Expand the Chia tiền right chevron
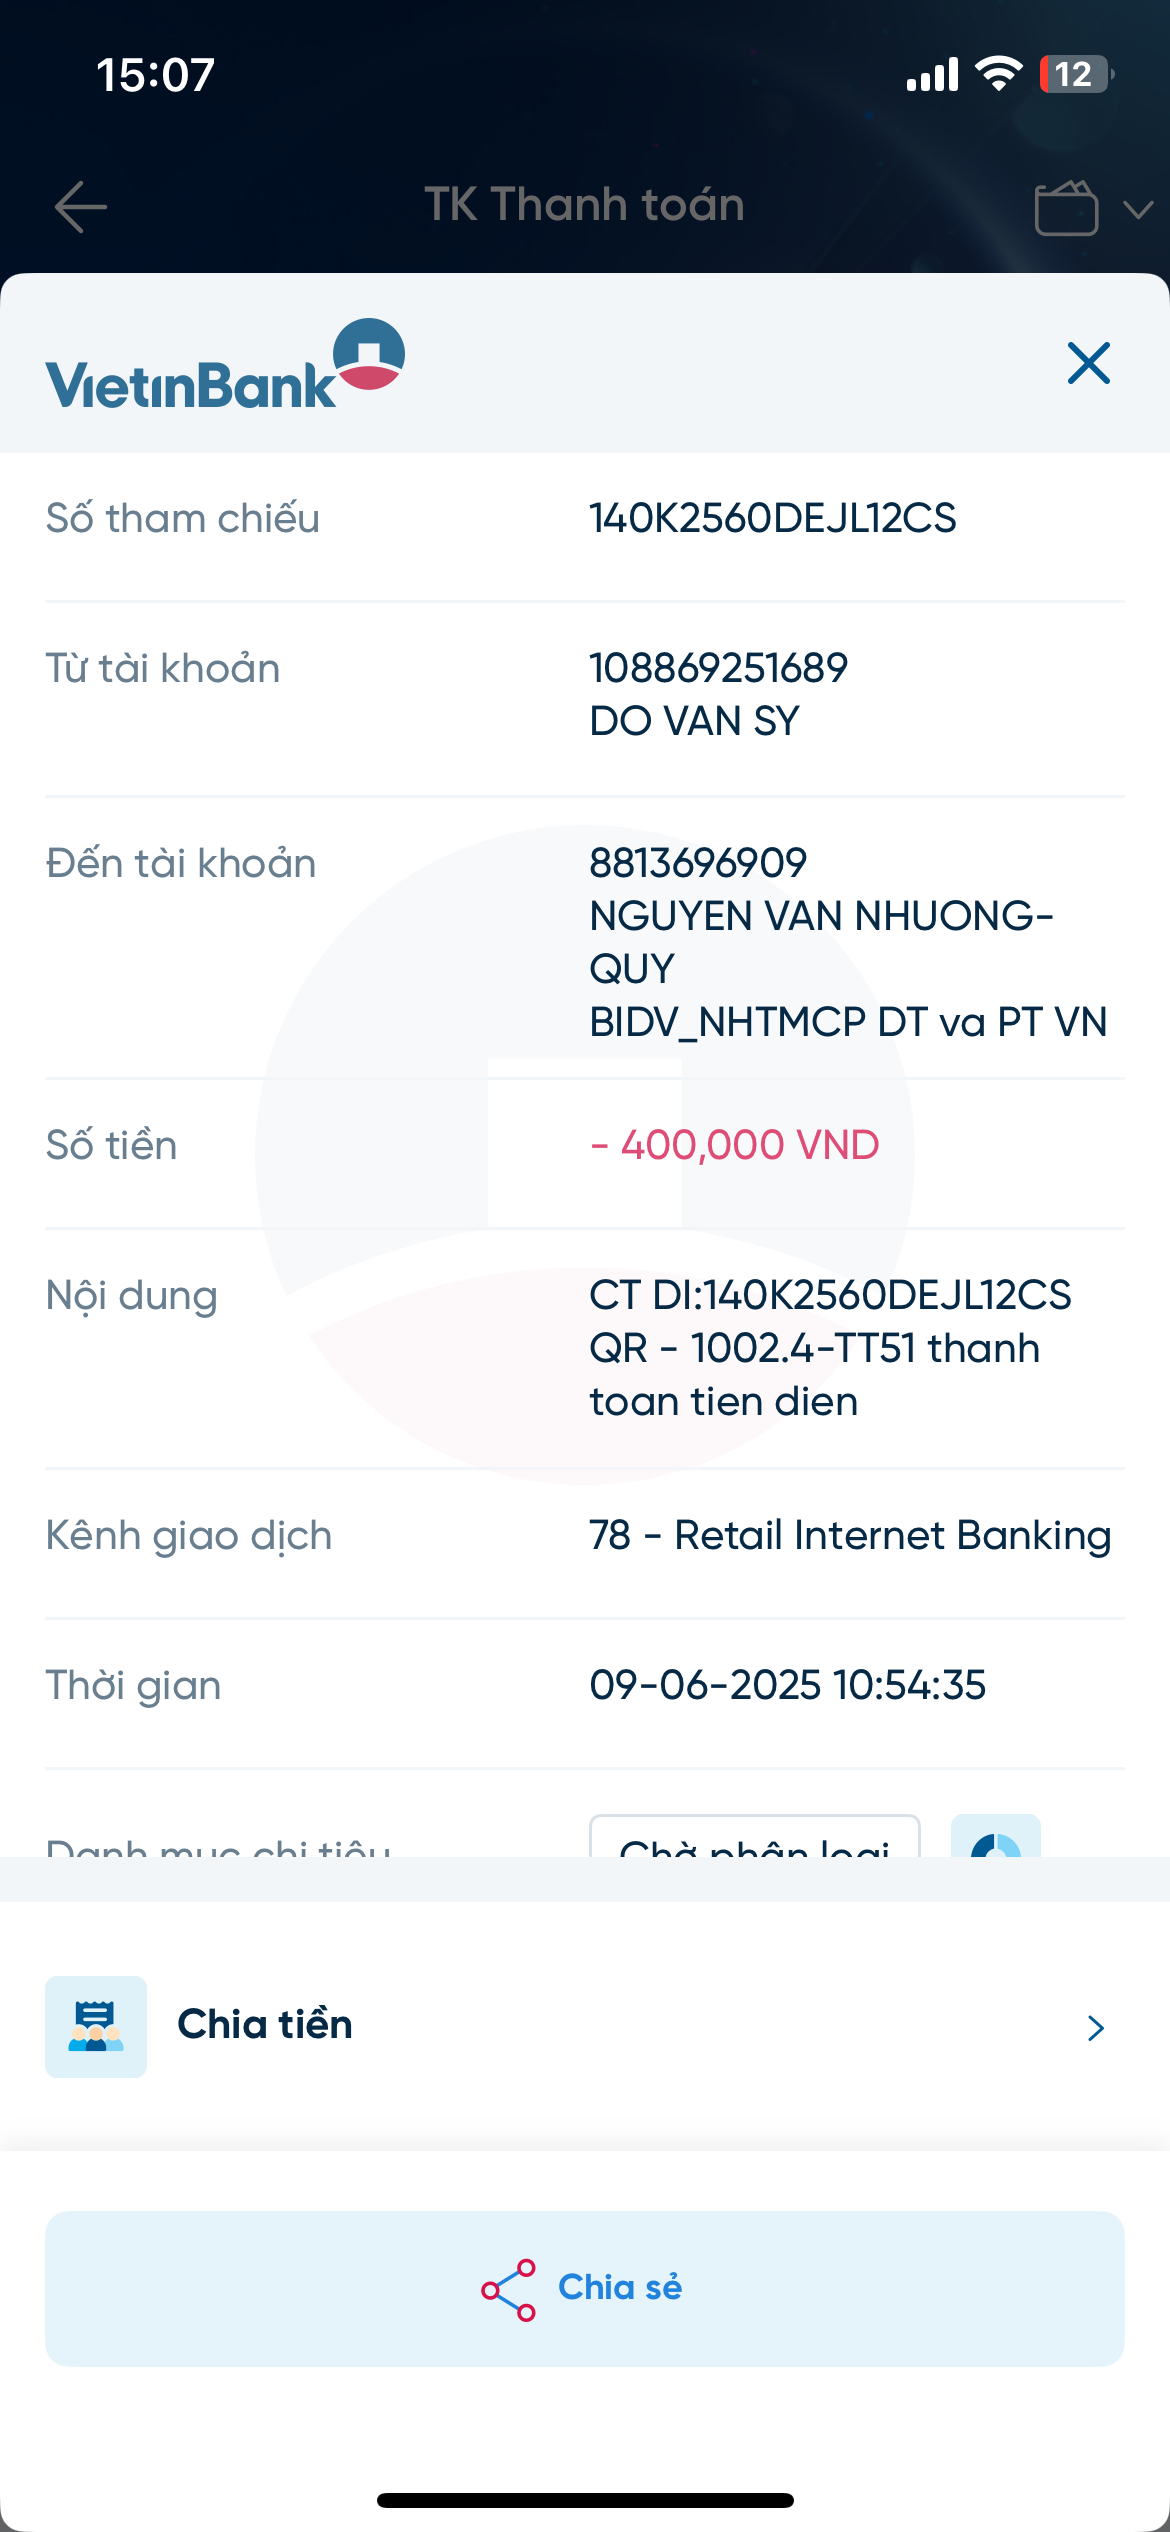Viewport: 1170px width, 2532px height. pos(1096,2027)
